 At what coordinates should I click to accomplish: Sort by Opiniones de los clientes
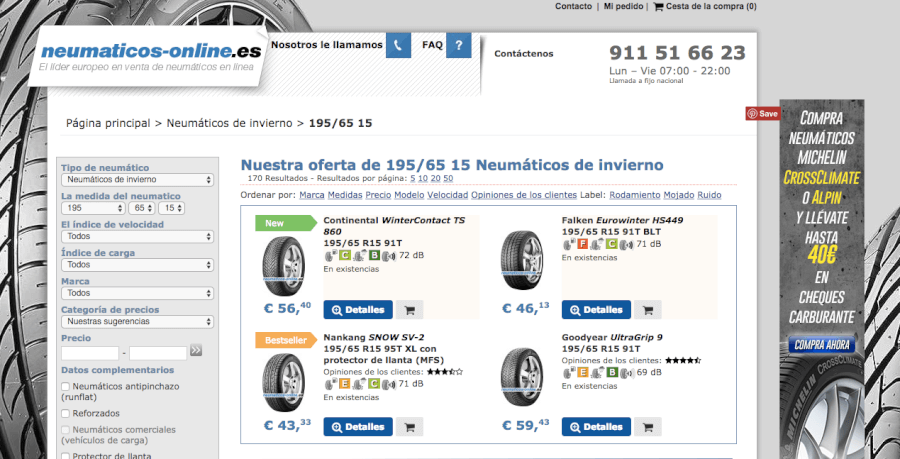[524, 195]
